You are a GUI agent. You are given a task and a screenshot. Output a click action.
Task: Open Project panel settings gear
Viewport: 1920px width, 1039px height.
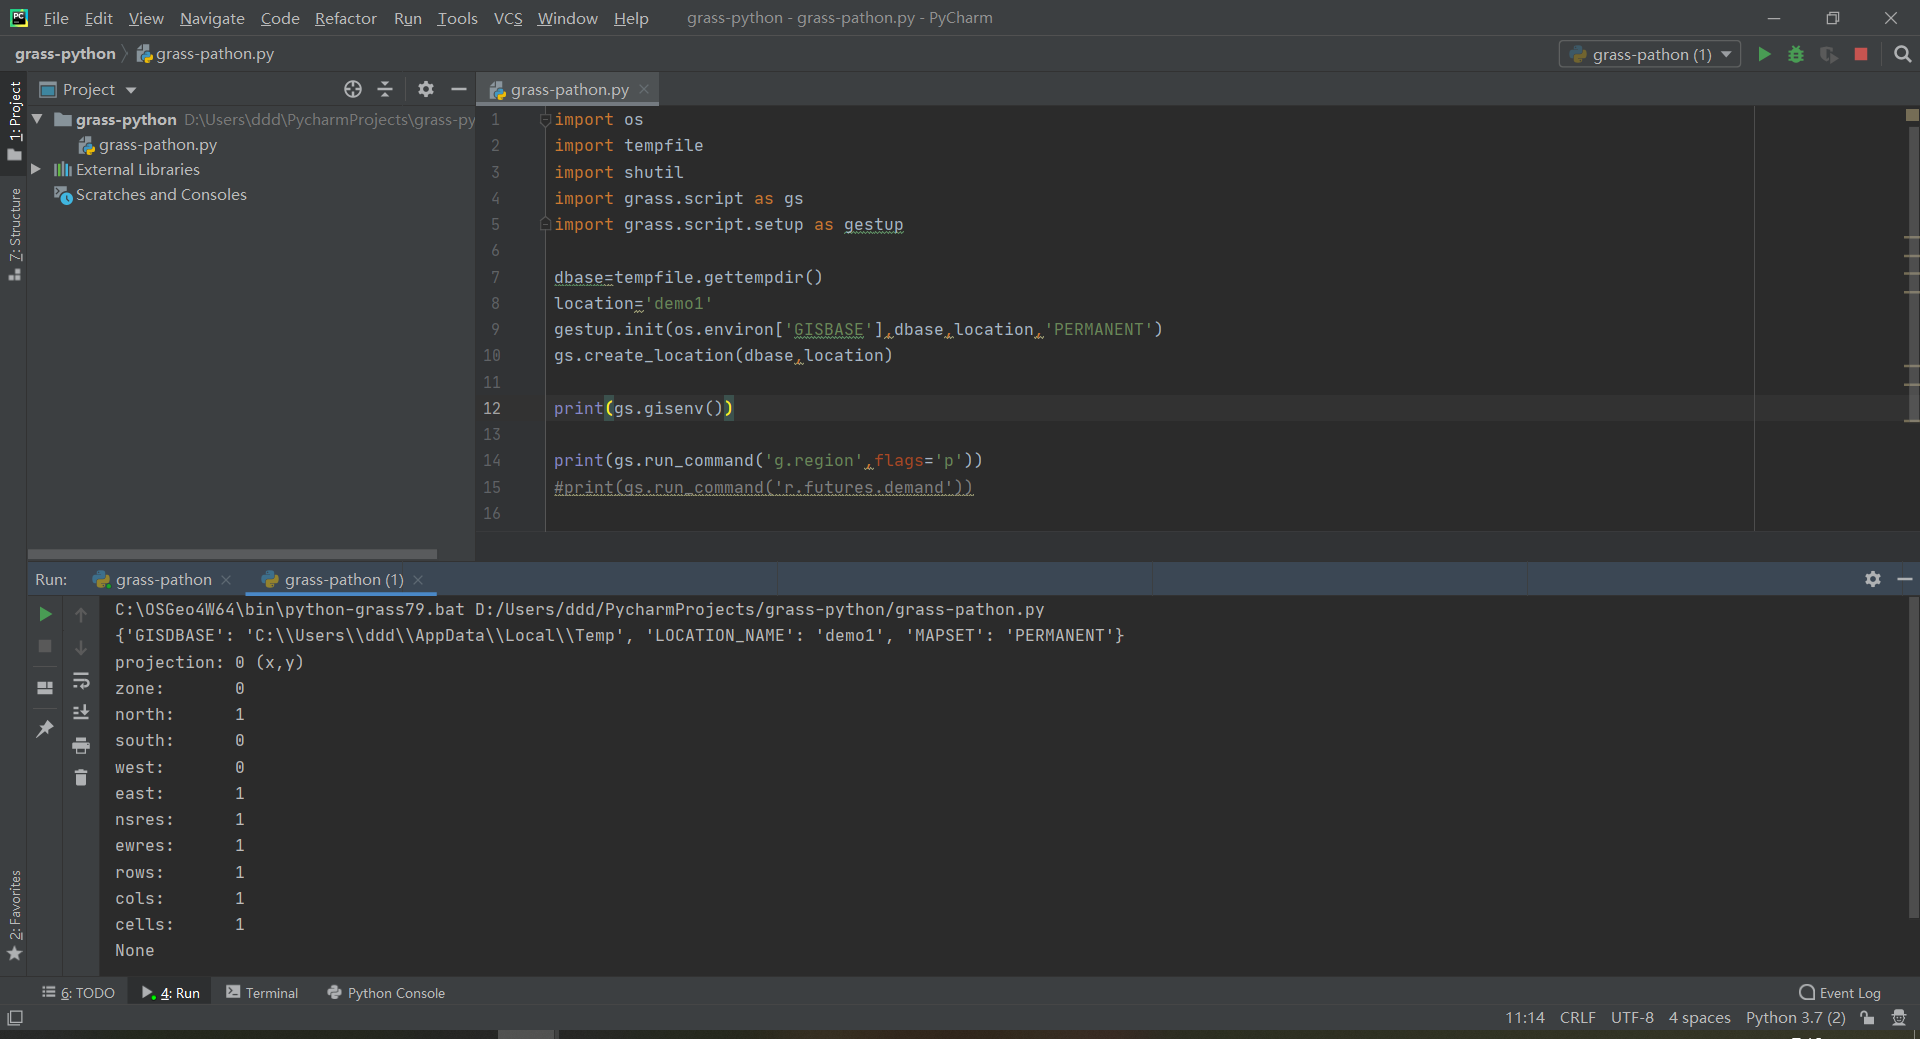(x=426, y=89)
